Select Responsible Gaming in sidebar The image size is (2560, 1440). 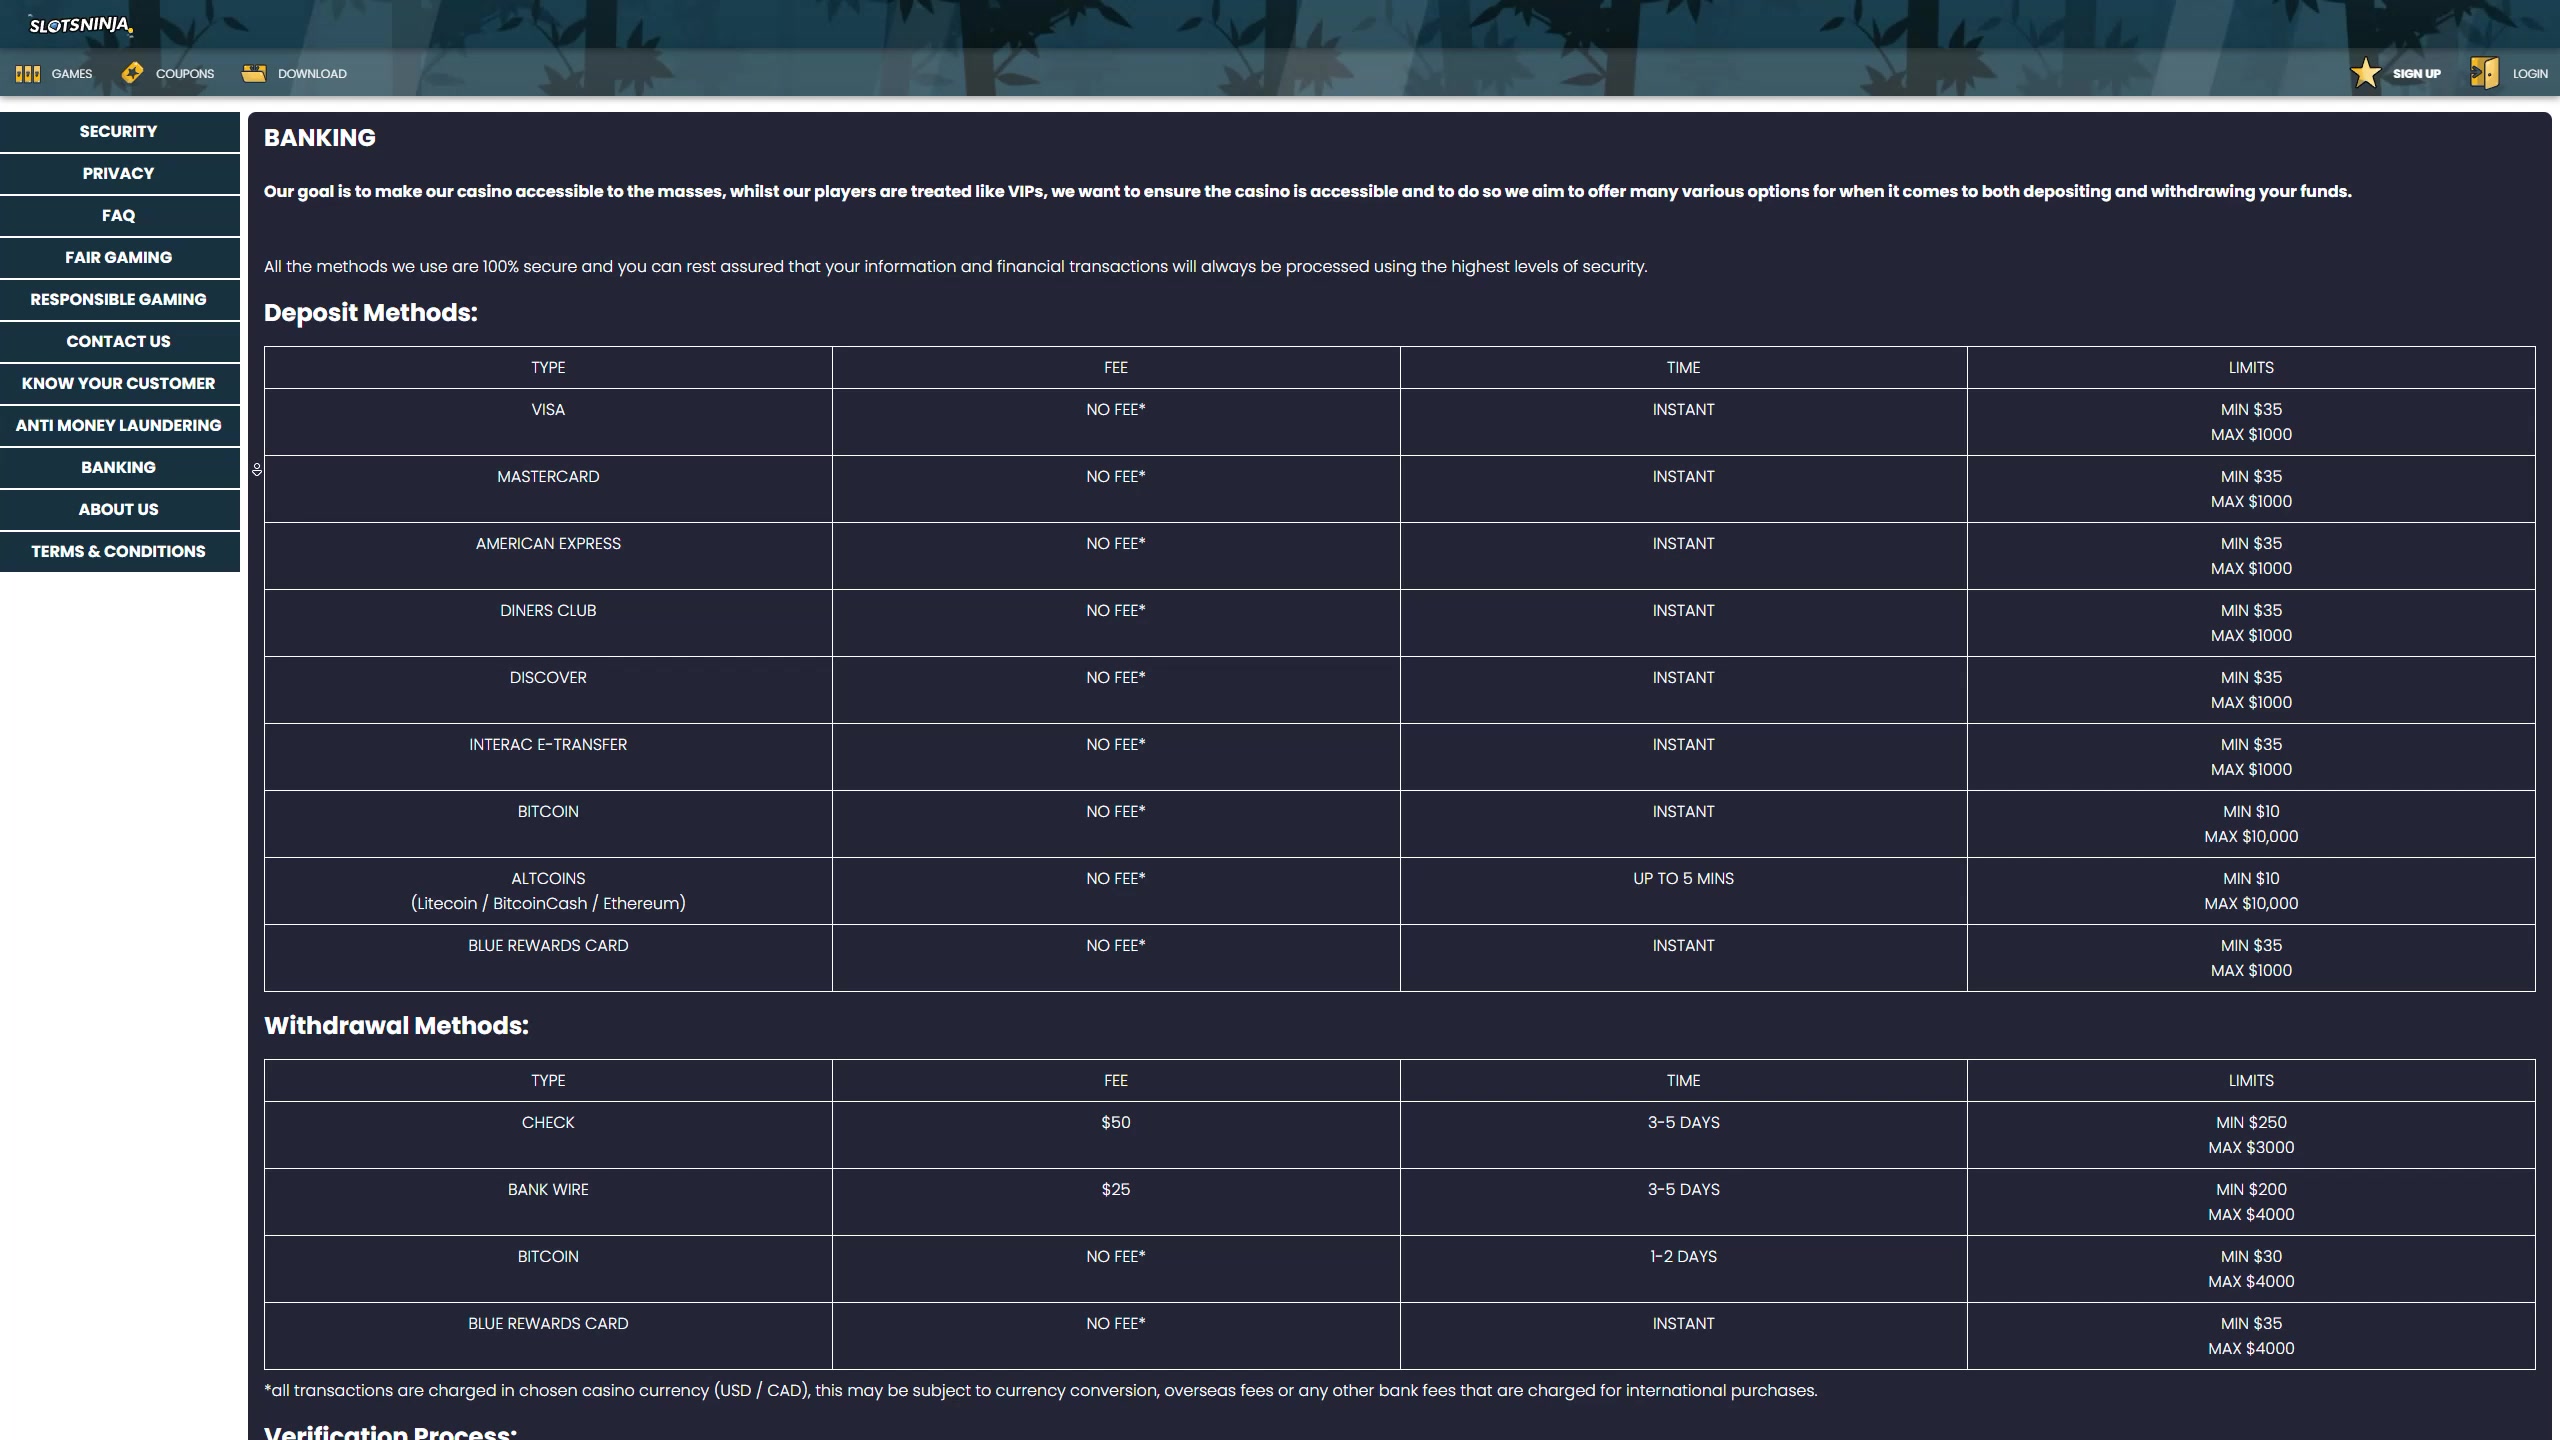[x=118, y=299]
